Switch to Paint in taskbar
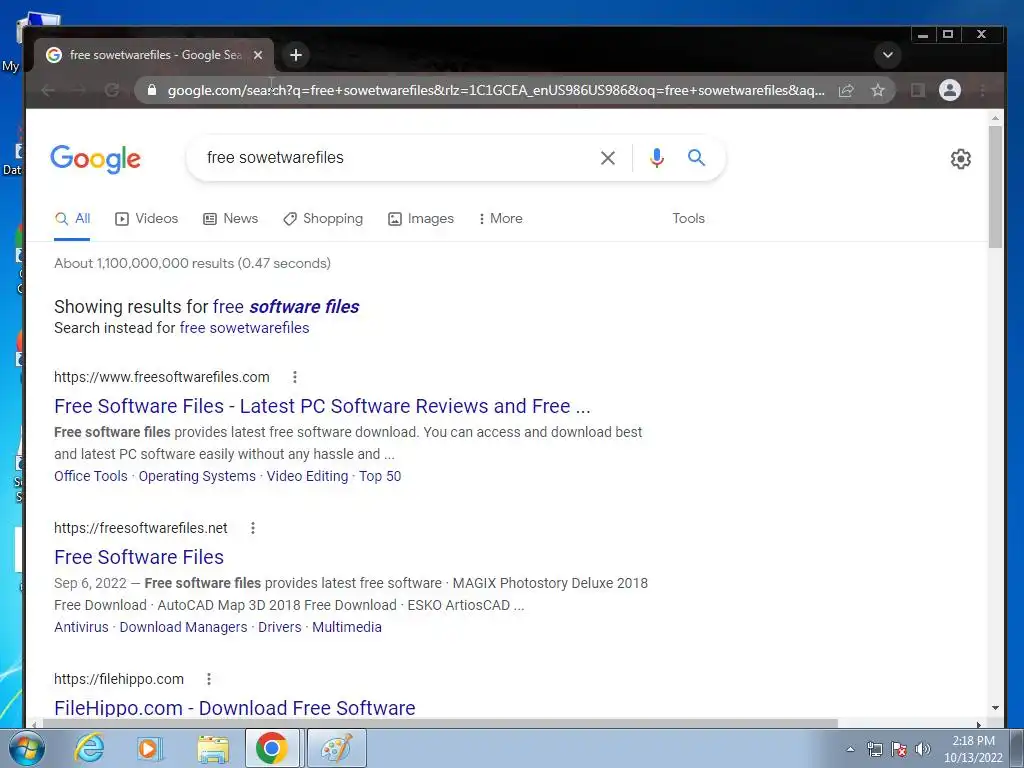Viewport: 1024px width, 768px height. pos(337,748)
